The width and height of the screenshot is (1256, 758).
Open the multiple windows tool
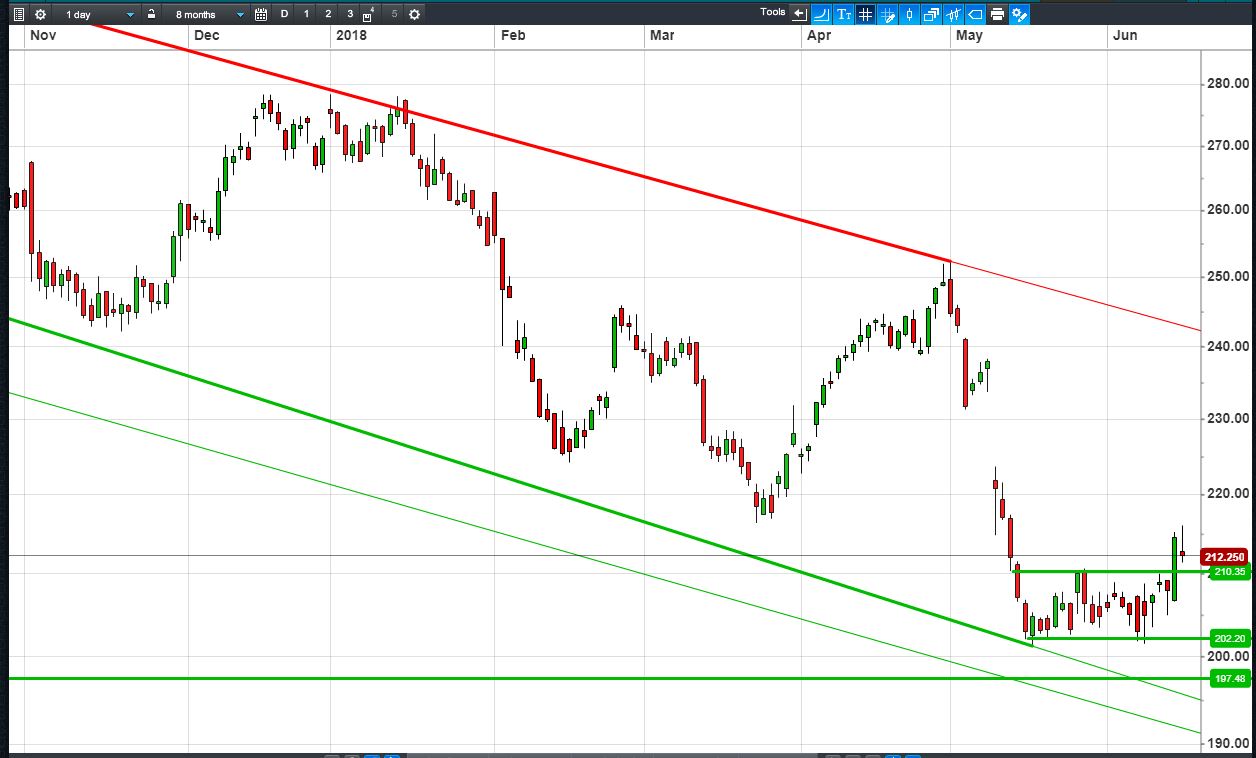pyautogui.click(x=931, y=14)
